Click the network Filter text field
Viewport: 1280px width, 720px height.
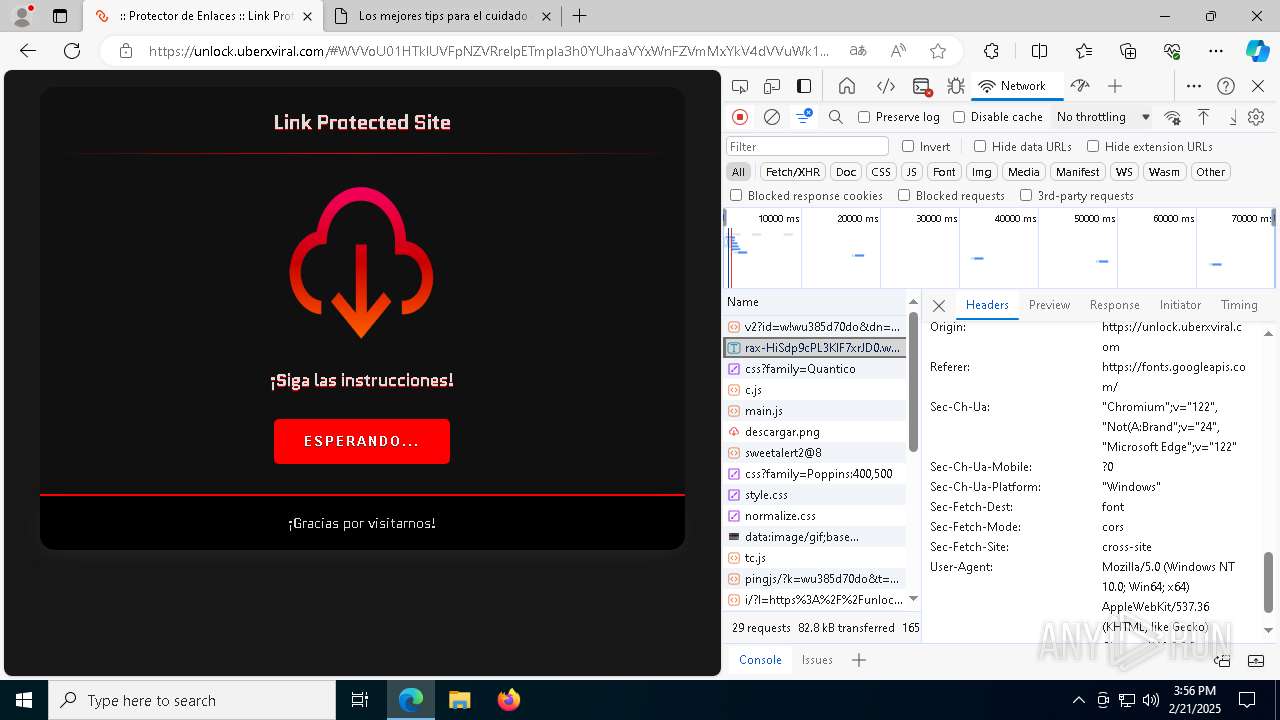[x=807, y=146]
